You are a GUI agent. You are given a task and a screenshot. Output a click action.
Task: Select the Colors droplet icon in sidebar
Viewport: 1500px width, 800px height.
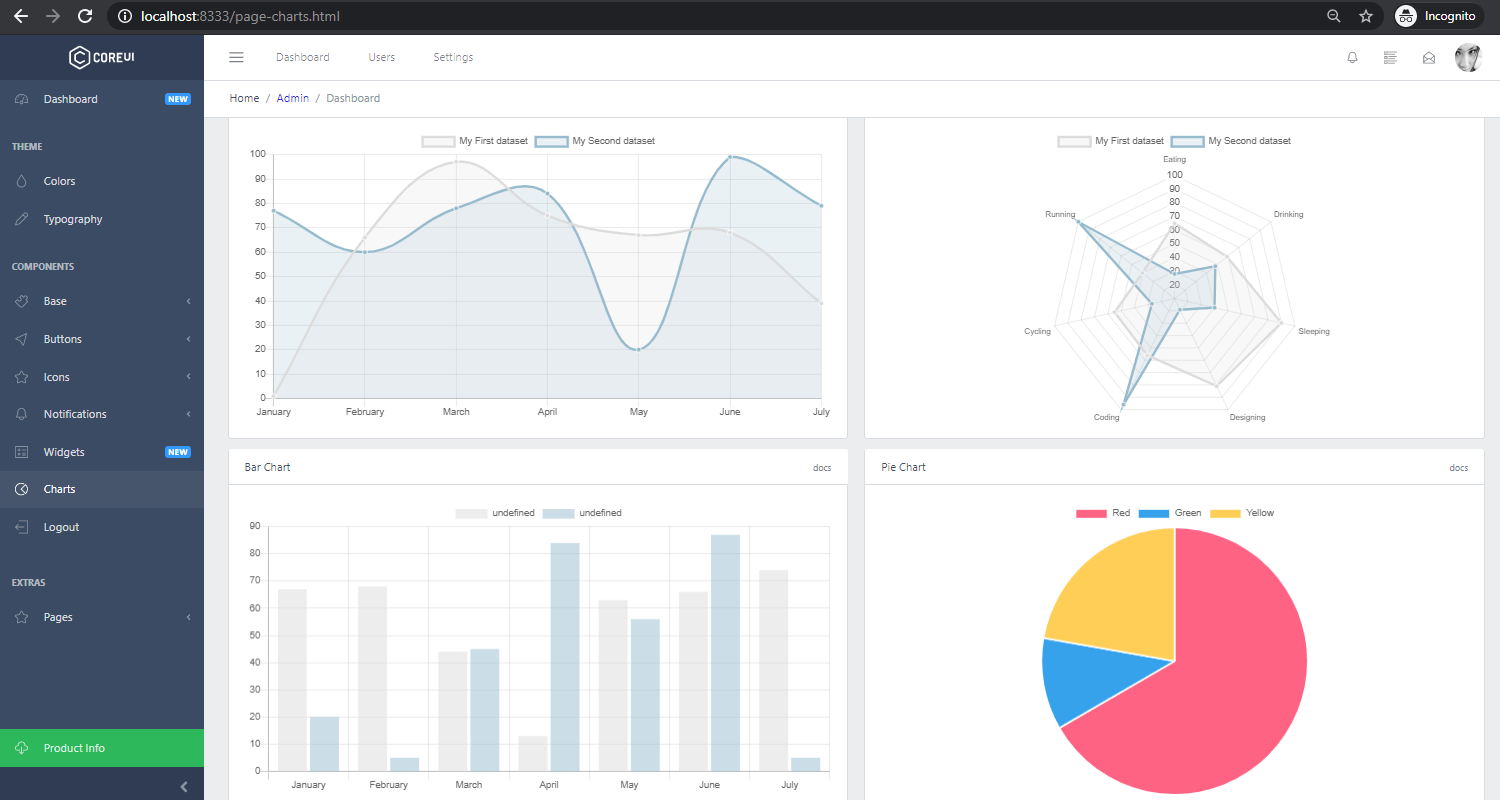coord(22,181)
